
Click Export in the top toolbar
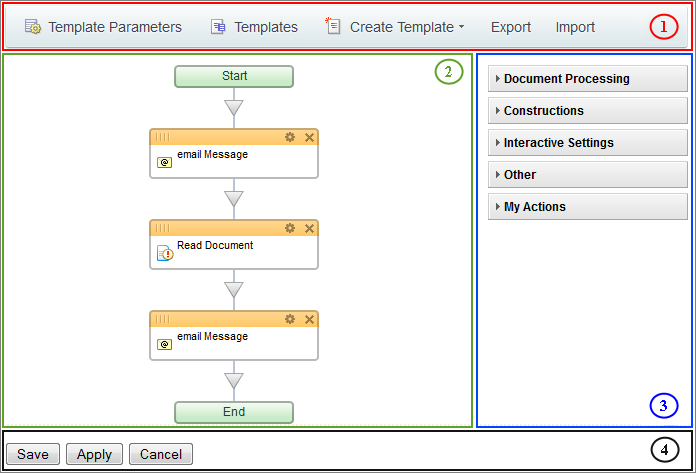pos(511,27)
